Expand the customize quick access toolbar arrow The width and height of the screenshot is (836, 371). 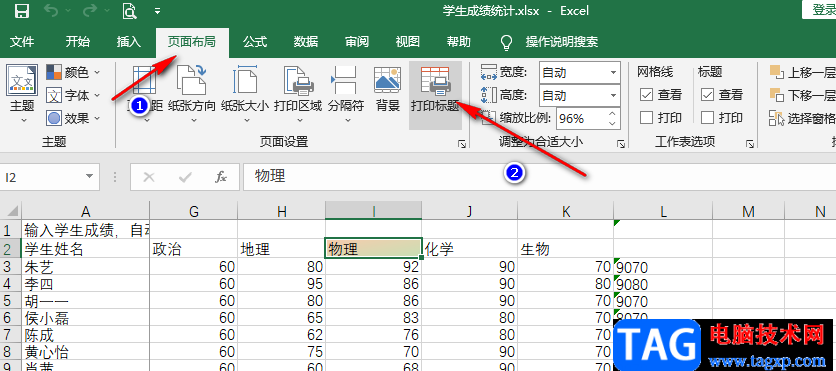(157, 11)
